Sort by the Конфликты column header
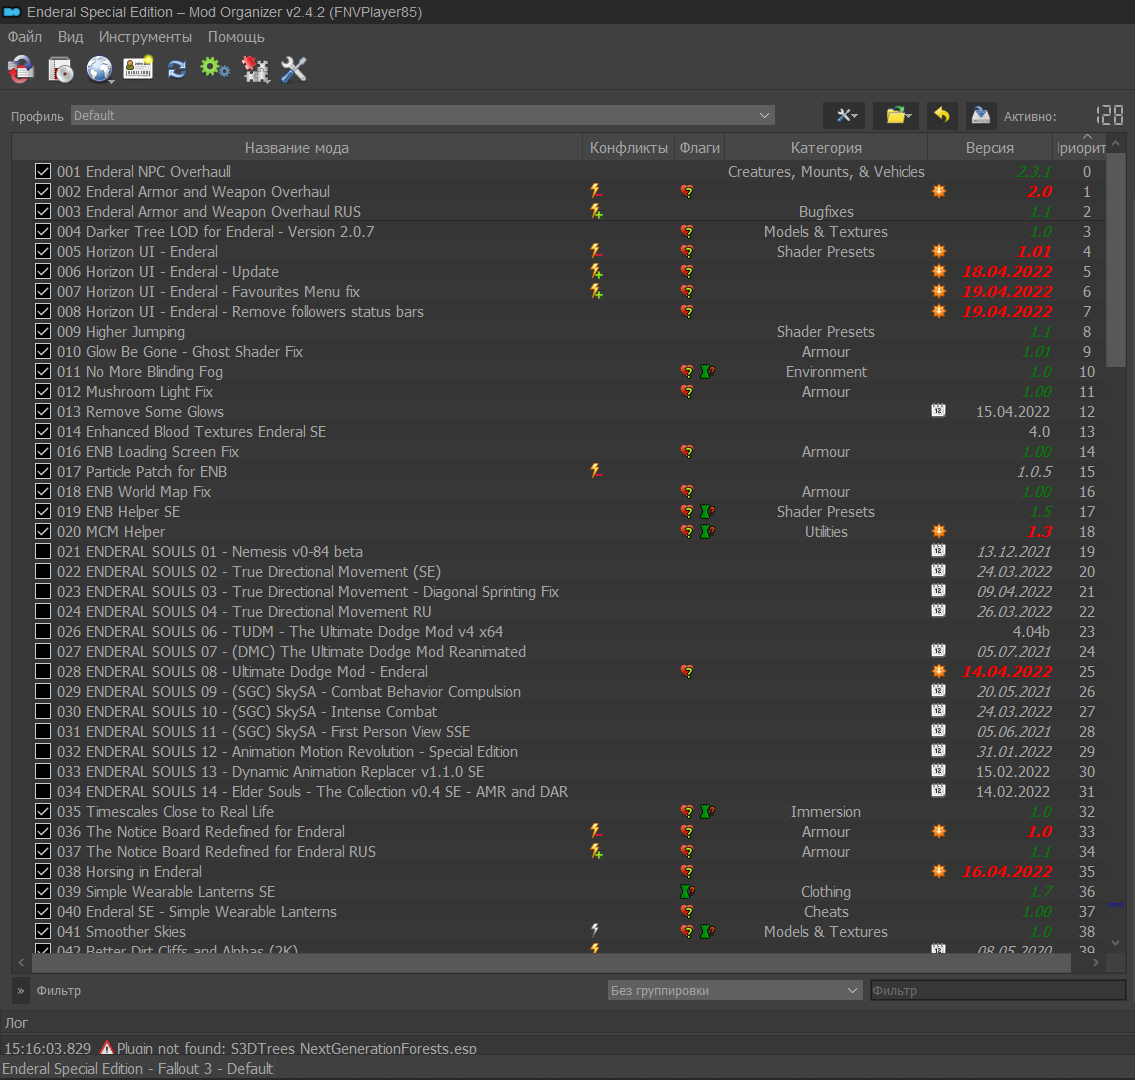The height and width of the screenshot is (1080, 1135). click(628, 148)
